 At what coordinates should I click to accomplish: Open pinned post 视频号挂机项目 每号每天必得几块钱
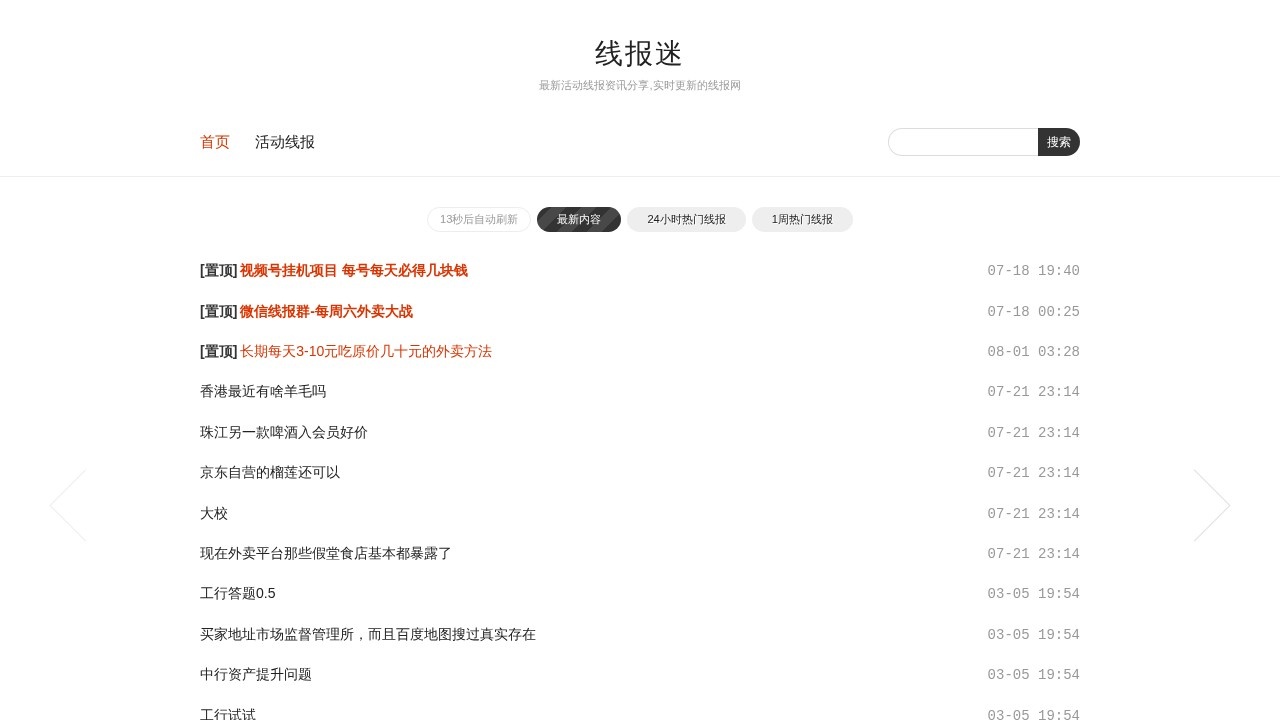tap(354, 271)
